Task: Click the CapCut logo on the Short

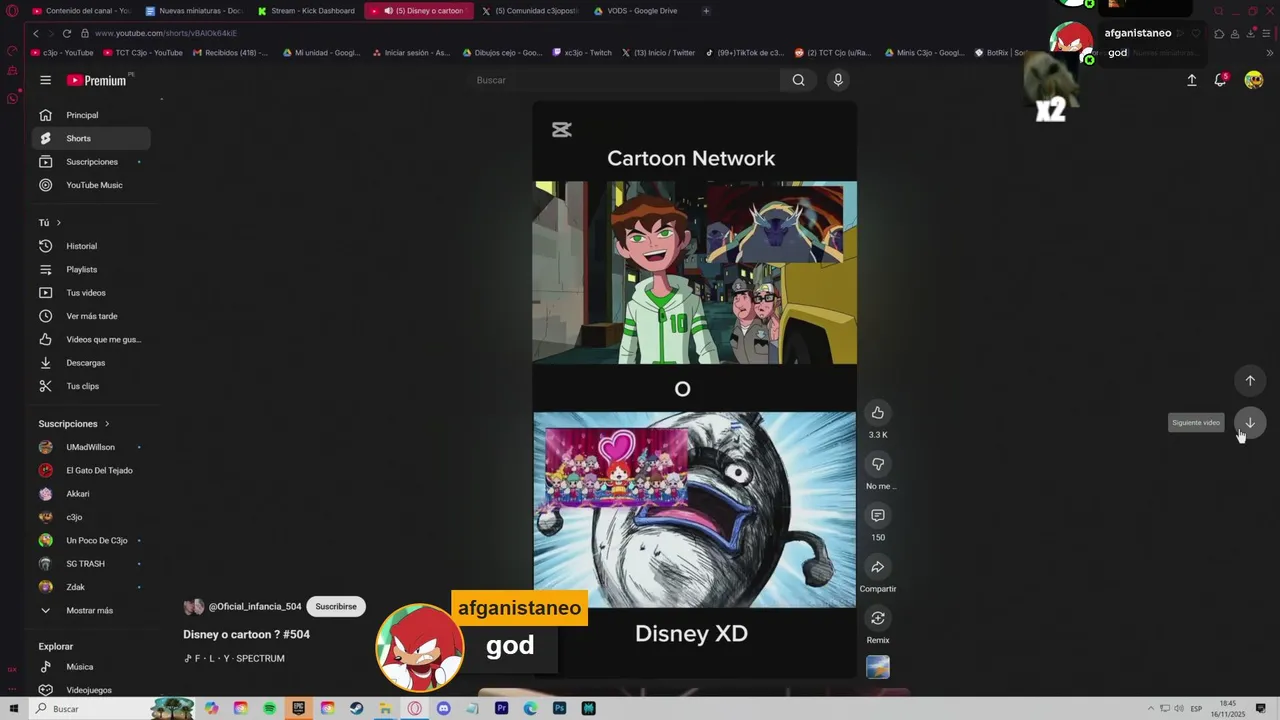Action: pyautogui.click(x=562, y=129)
